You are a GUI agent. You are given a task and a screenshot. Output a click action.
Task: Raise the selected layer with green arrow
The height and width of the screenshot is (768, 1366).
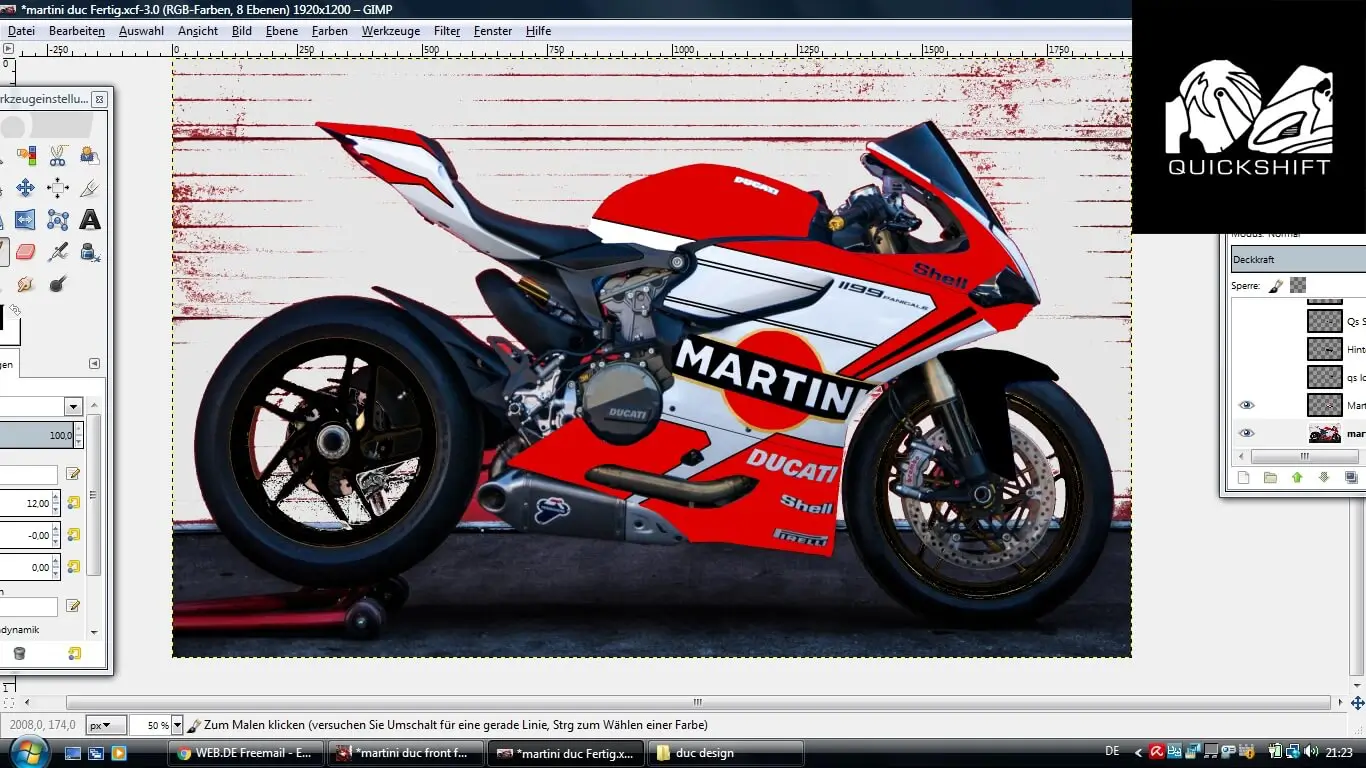[x=1297, y=478]
